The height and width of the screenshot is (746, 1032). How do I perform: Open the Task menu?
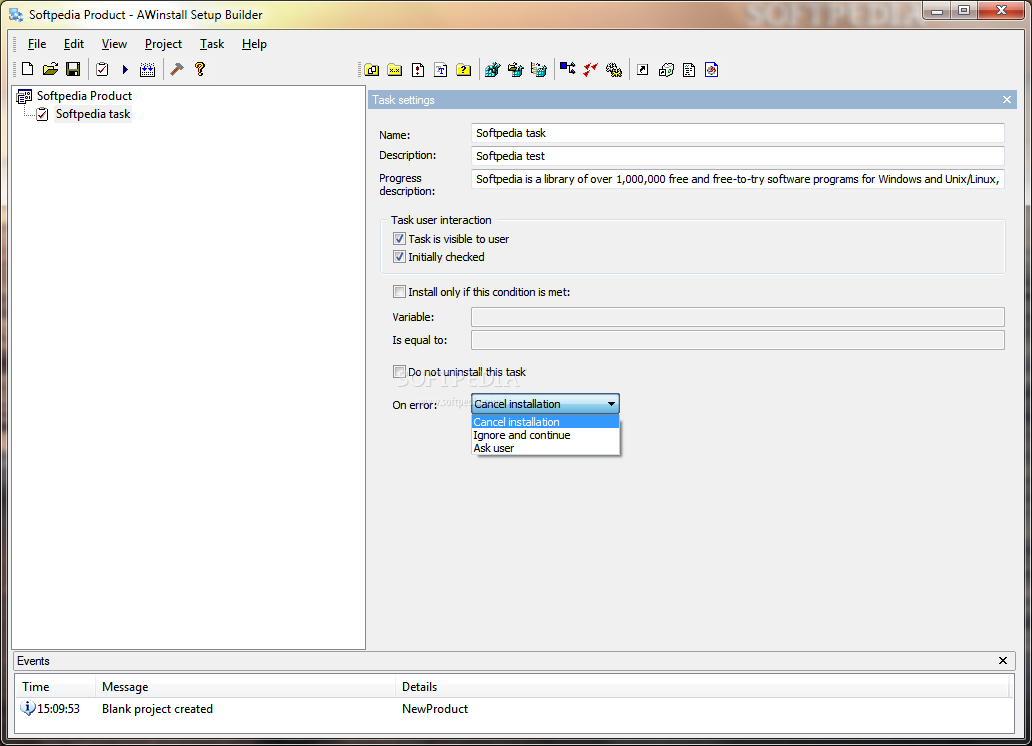tap(212, 44)
